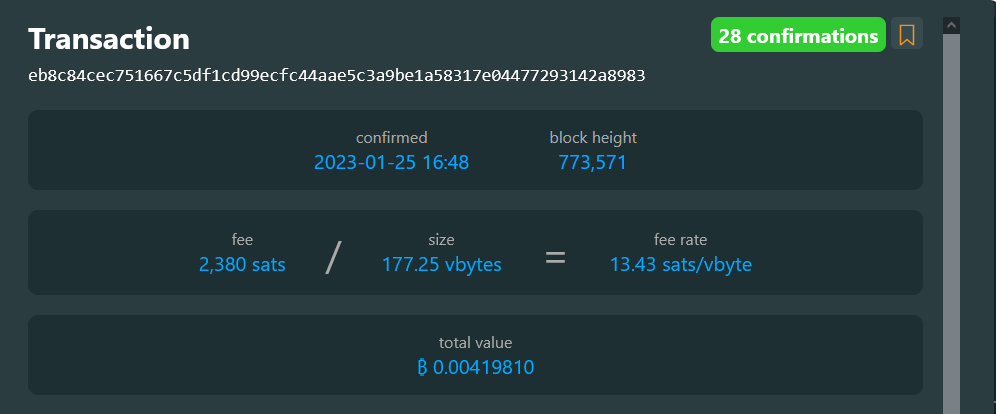Click the "fee" label above 2,380 sats

242,240
